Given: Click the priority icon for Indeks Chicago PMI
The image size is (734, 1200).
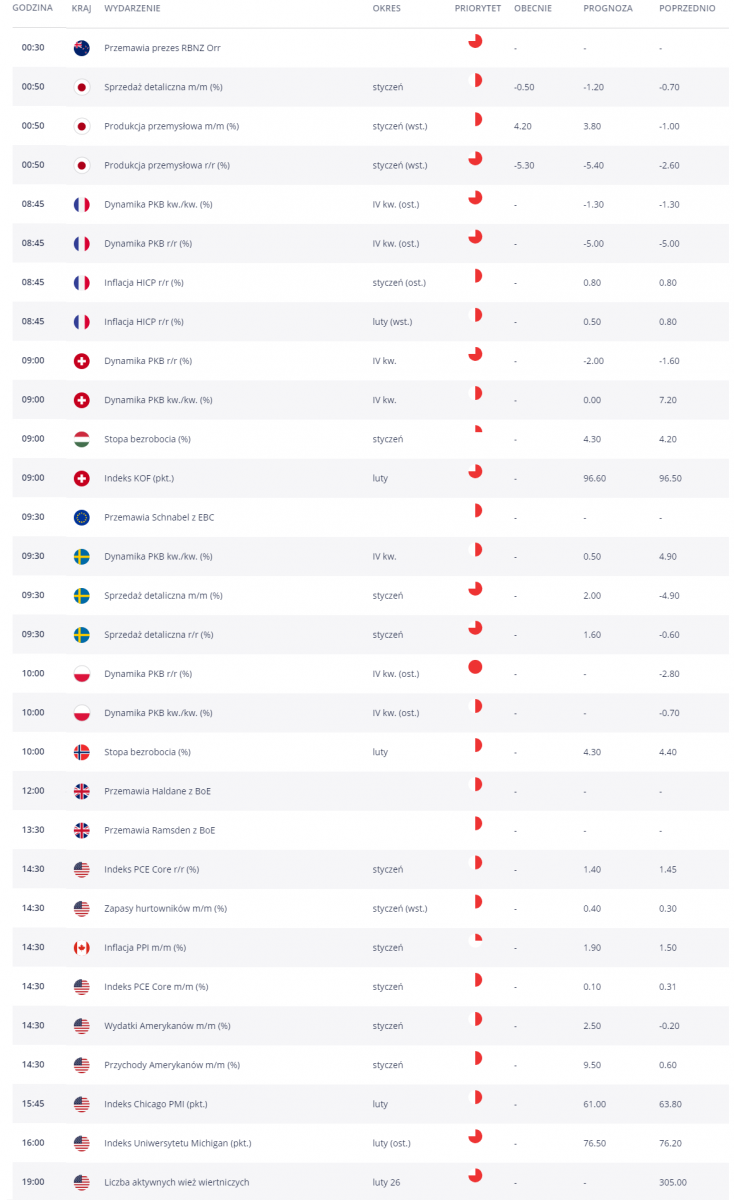Looking at the screenshot, I should coord(476,1097).
